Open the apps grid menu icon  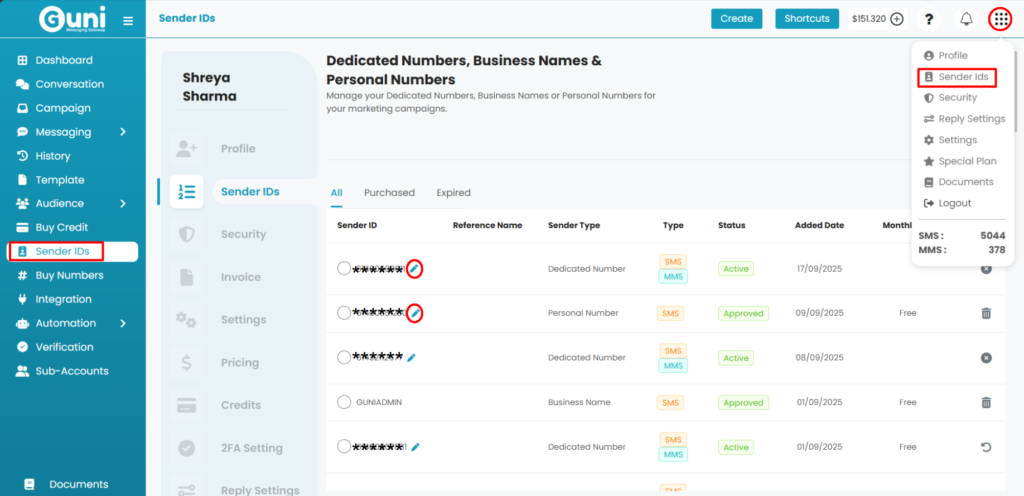pos(1000,19)
